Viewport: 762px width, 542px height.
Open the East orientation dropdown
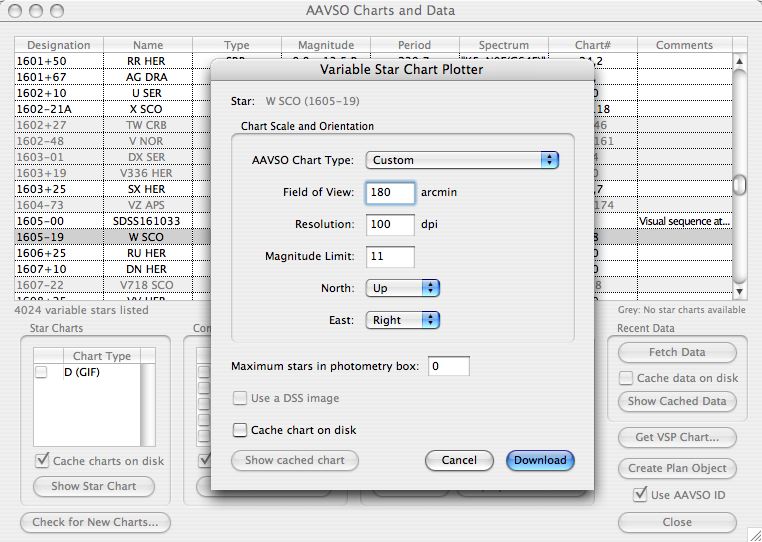(403, 320)
